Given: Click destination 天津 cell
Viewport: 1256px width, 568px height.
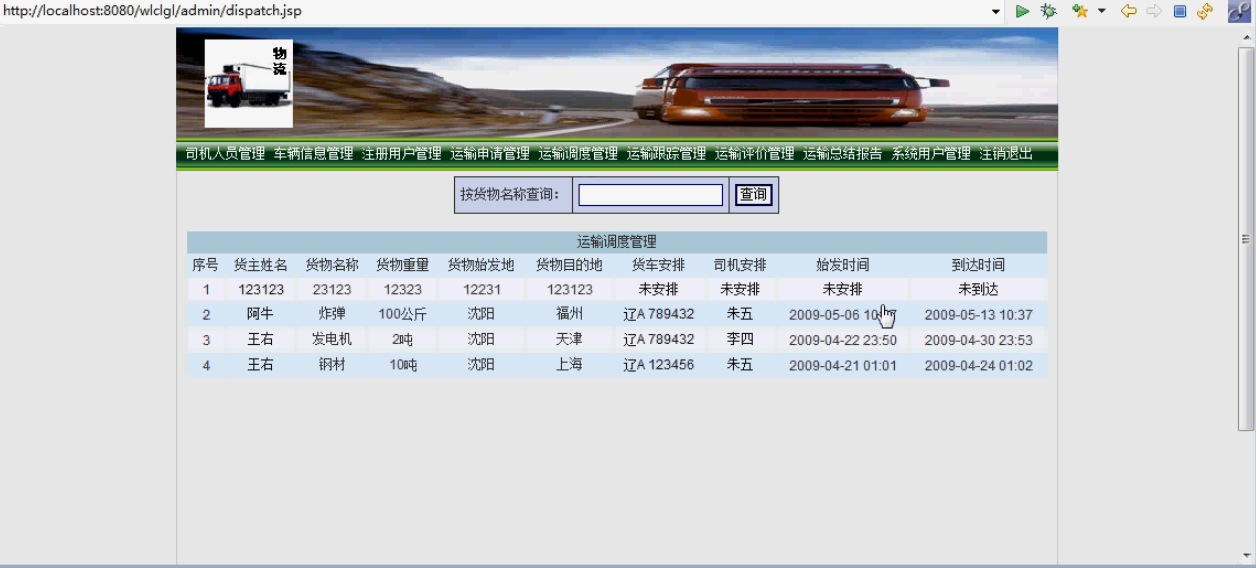Looking at the screenshot, I should click(x=569, y=340).
